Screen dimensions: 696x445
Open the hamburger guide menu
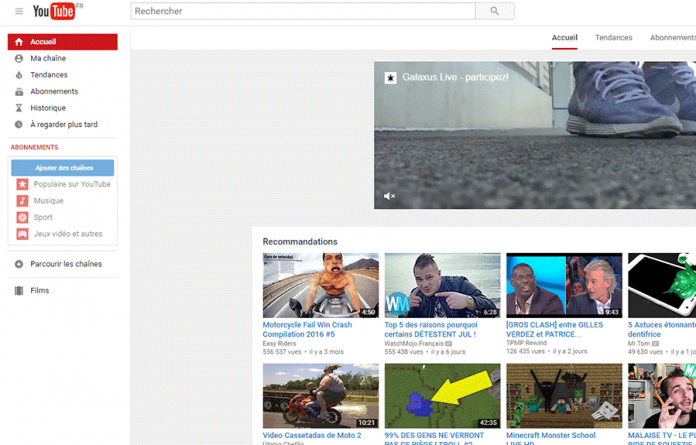coord(19,11)
